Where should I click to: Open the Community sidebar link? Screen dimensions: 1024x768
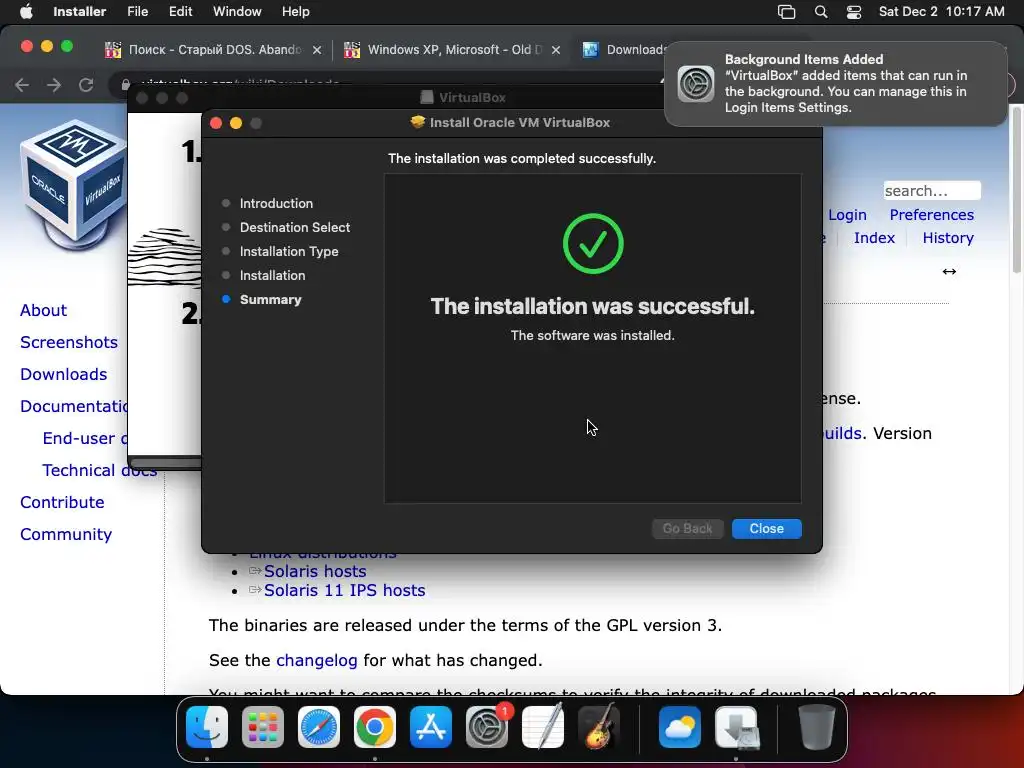(x=66, y=534)
